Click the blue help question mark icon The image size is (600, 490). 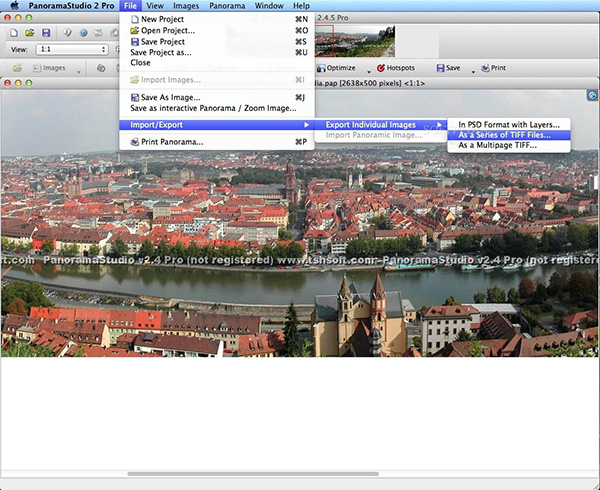pyautogui.click(x=83, y=33)
